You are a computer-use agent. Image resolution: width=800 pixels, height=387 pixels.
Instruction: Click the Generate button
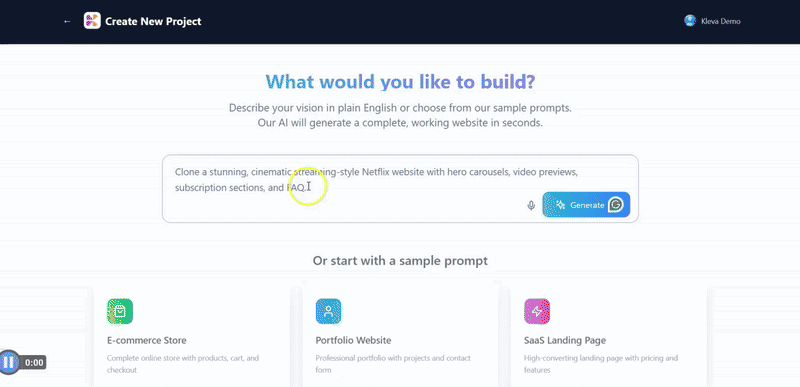coord(586,205)
